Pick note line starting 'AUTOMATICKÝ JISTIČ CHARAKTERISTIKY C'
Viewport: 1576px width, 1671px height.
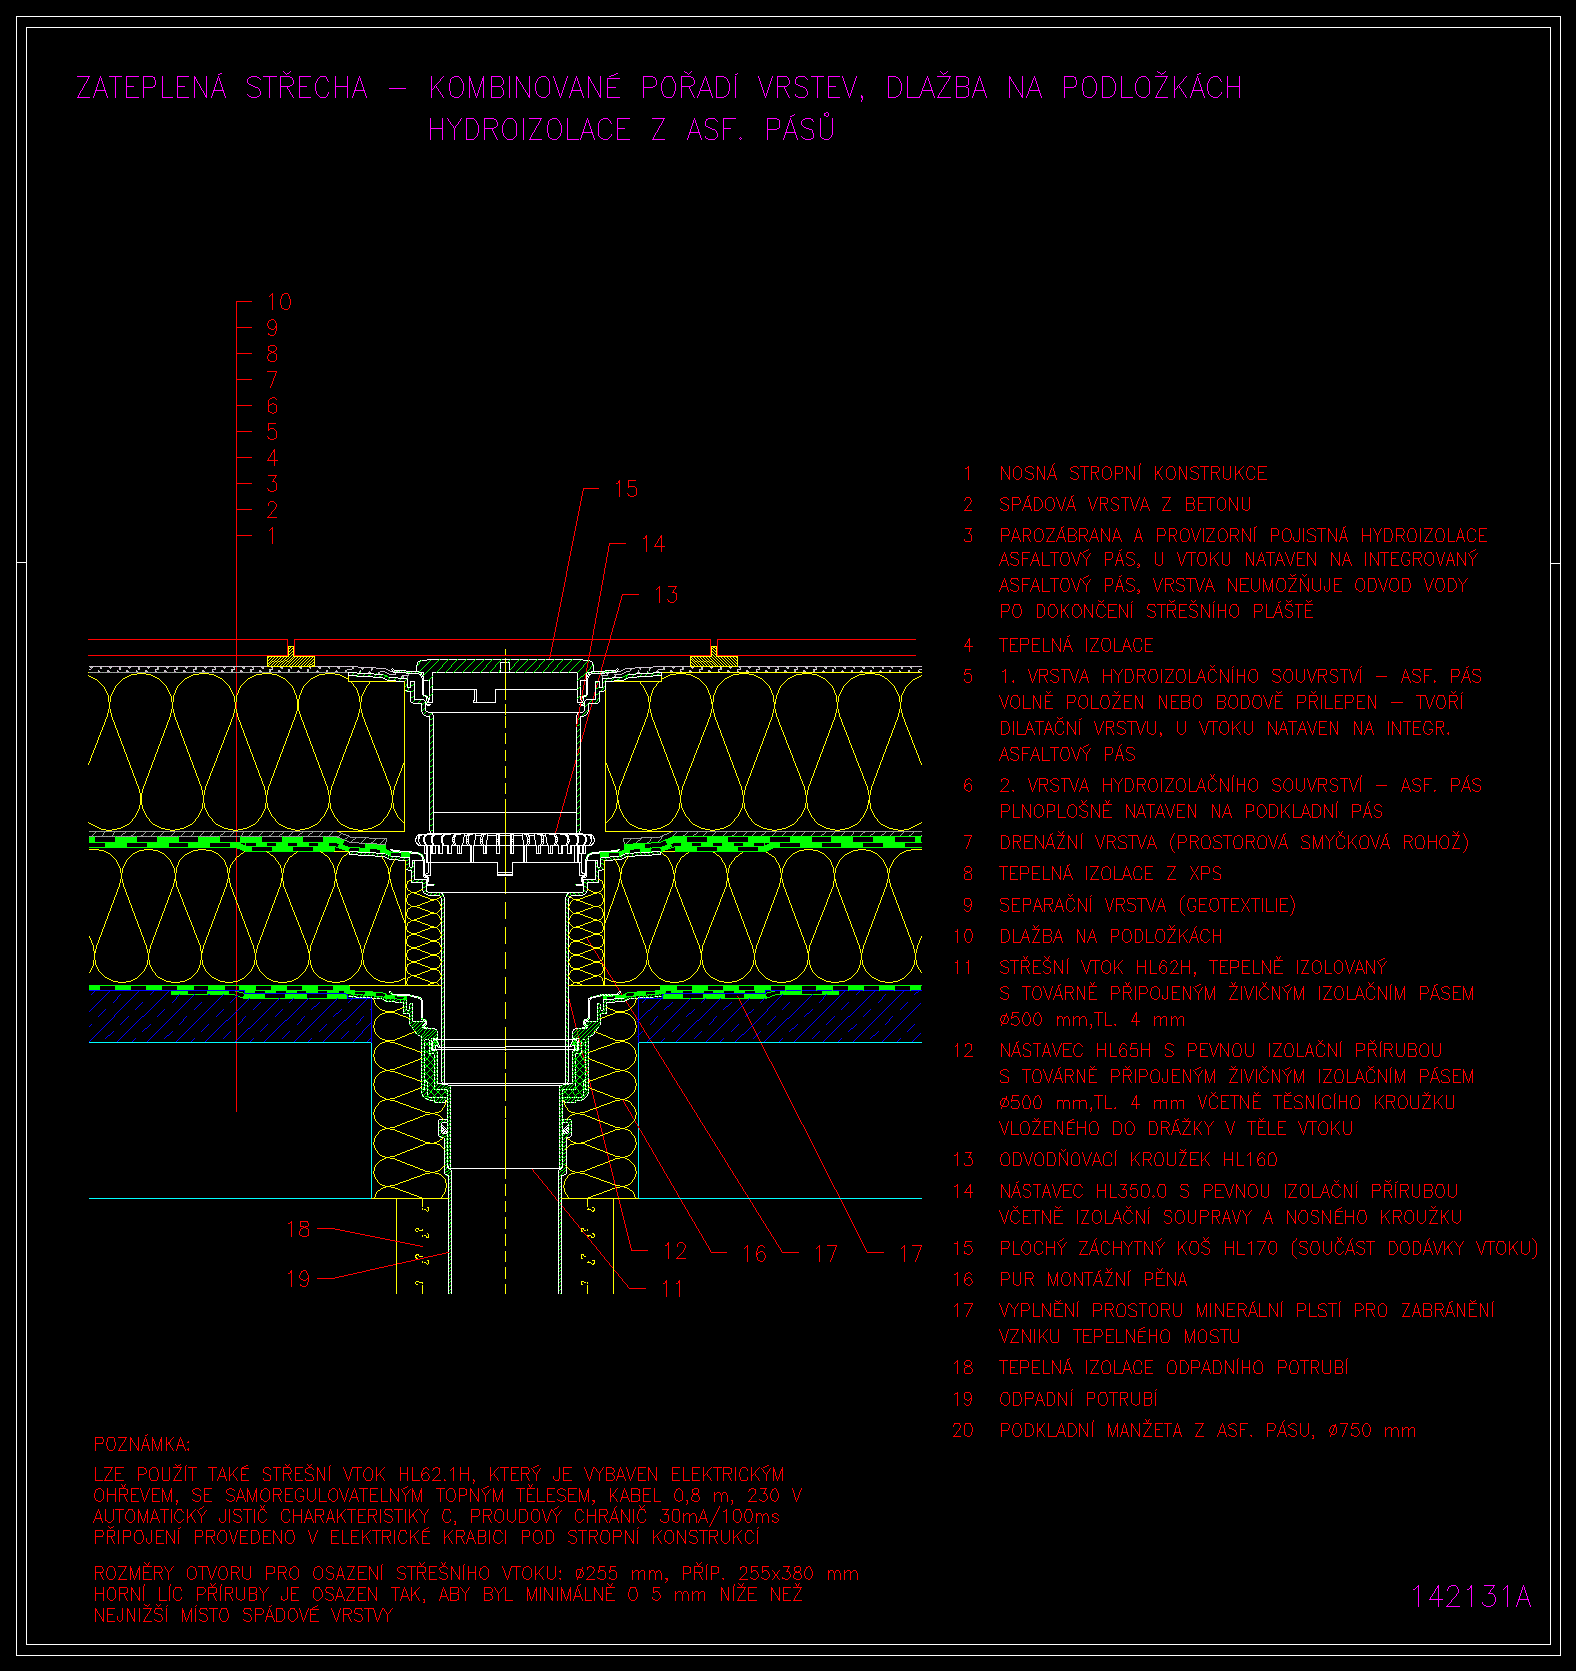tap(436, 1516)
